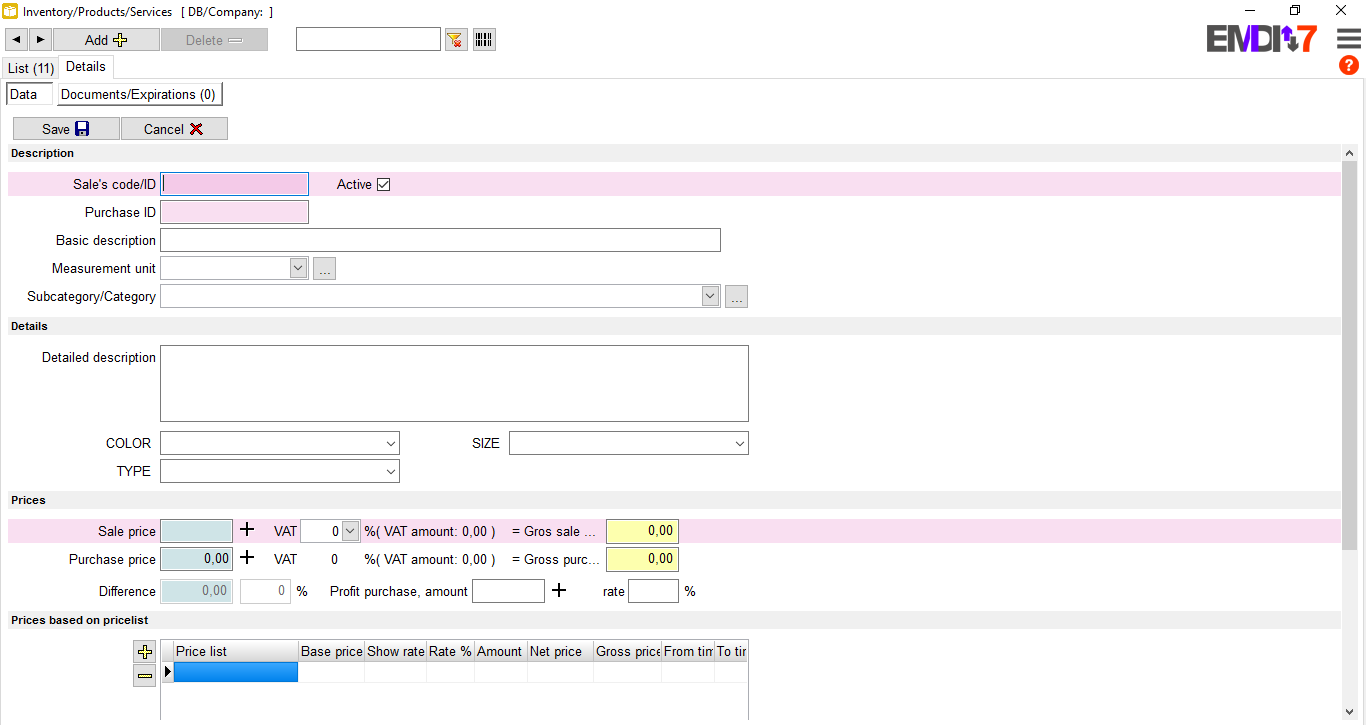Click the plus next to Purchase price
1366x725 pixels.
coord(247,558)
